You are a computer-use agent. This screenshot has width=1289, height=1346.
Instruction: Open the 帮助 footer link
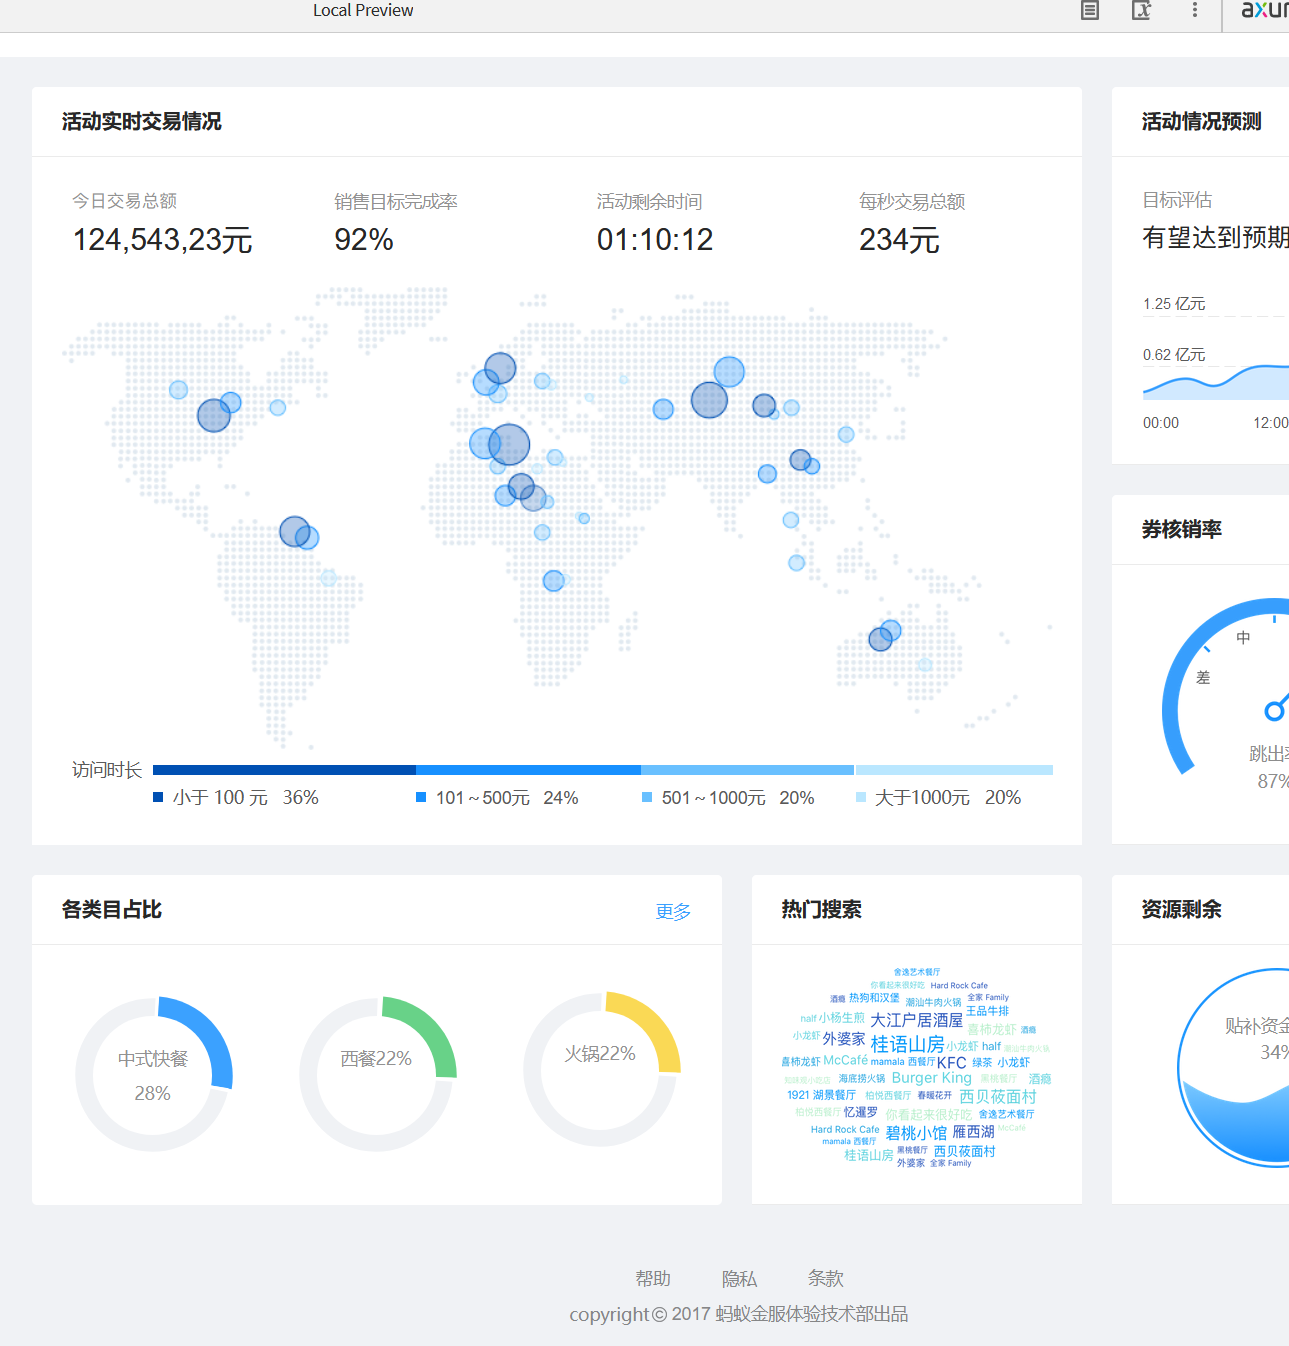point(653,1278)
